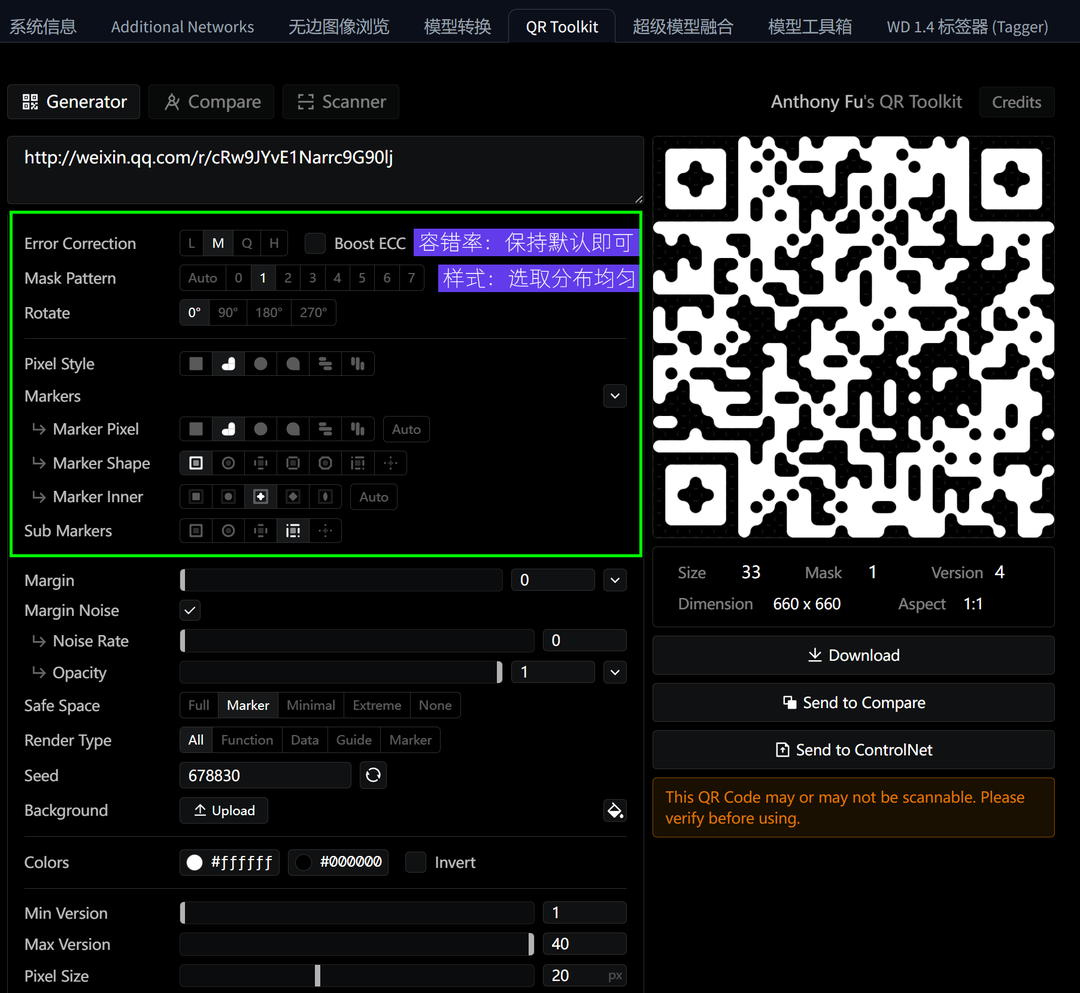Select the rounded Pixel Style icon
The height and width of the screenshot is (993, 1080).
coord(228,363)
